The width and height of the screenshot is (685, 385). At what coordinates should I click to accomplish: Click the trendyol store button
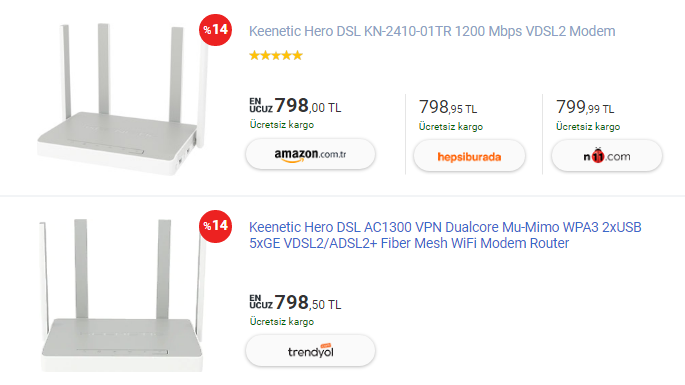point(311,351)
